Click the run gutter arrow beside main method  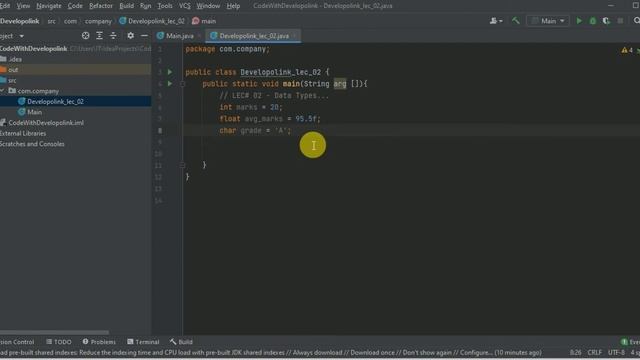pos(170,84)
